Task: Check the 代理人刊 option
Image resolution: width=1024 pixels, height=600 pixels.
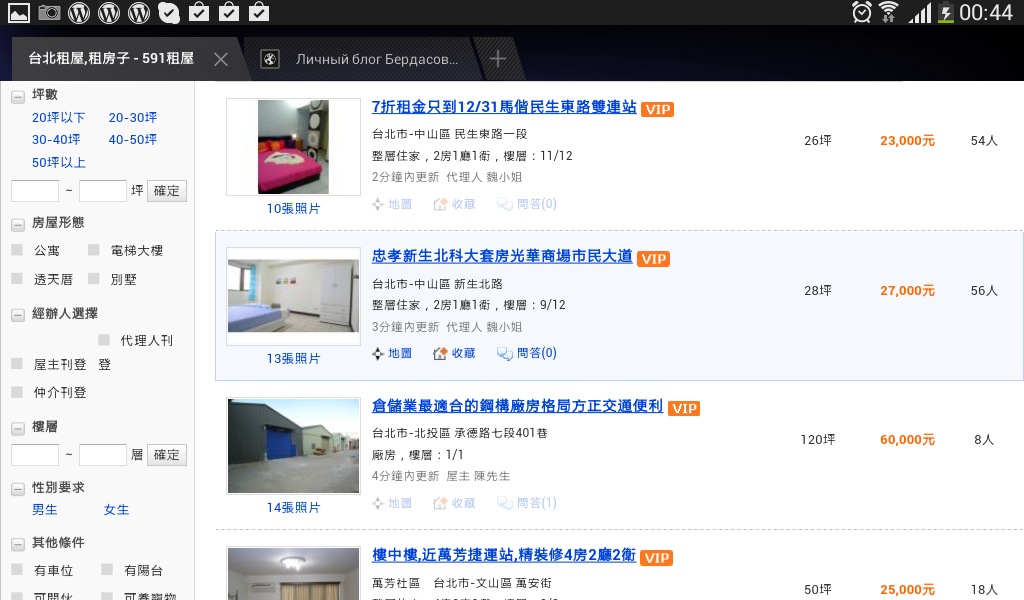Action: (x=104, y=339)
